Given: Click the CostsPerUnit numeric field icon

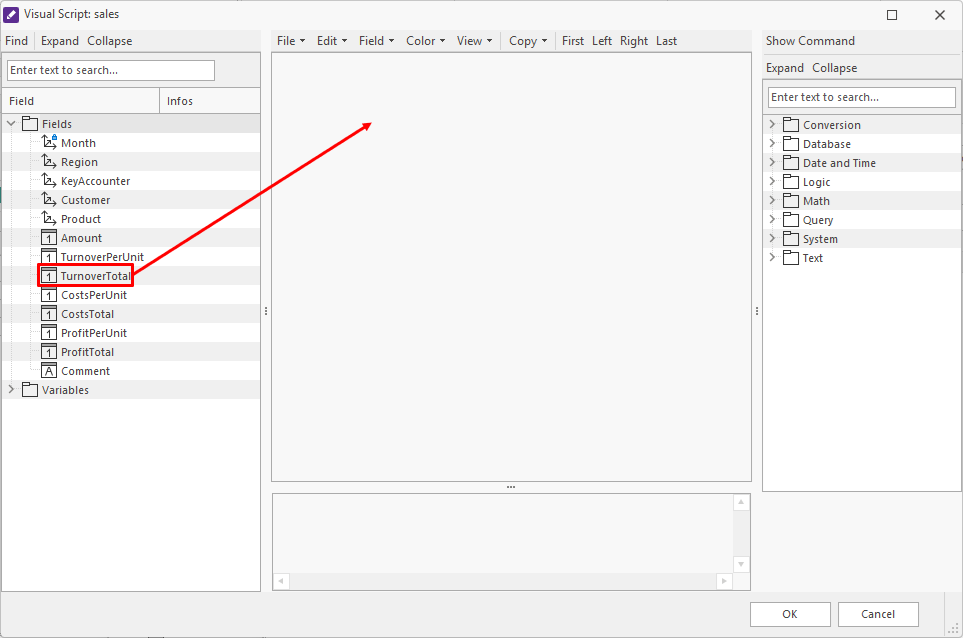Looking at the screenshot, I should point(49,295).
